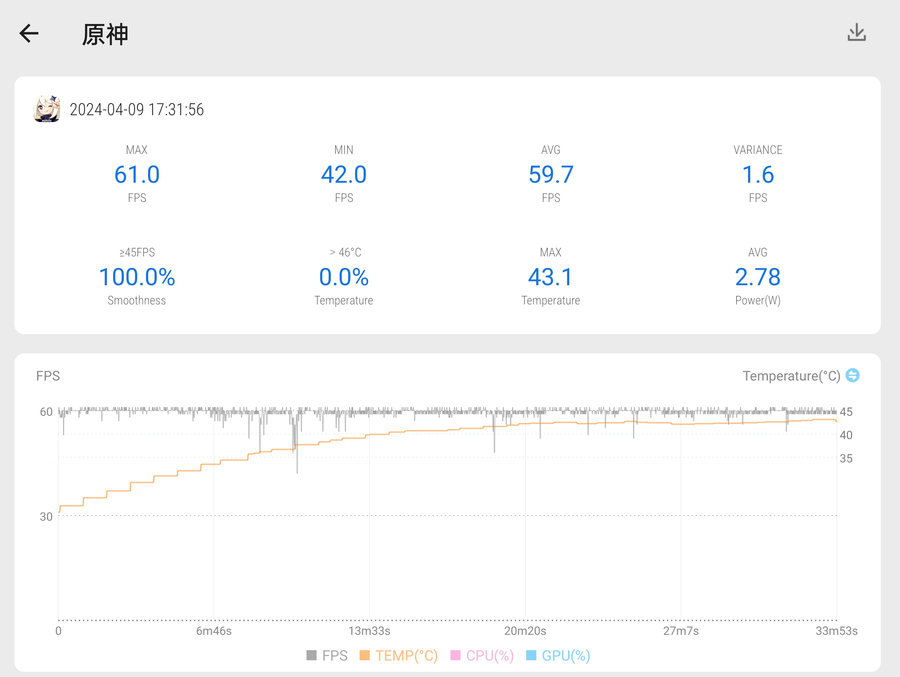Viewport: 900px width, 677px height.
Task: Click the 13m33s time axis label
Action: (369, 631)
